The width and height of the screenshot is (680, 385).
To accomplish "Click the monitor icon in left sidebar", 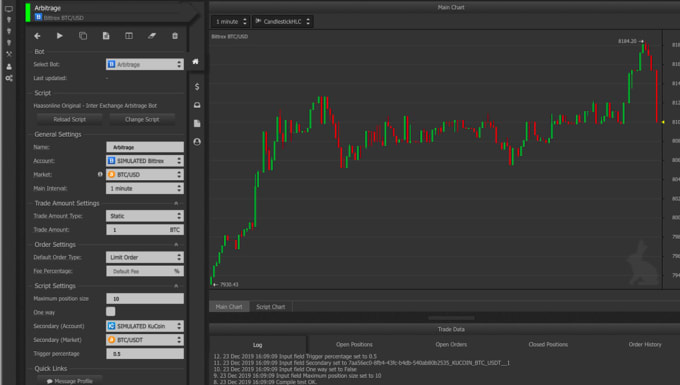I will coord(9,9).
